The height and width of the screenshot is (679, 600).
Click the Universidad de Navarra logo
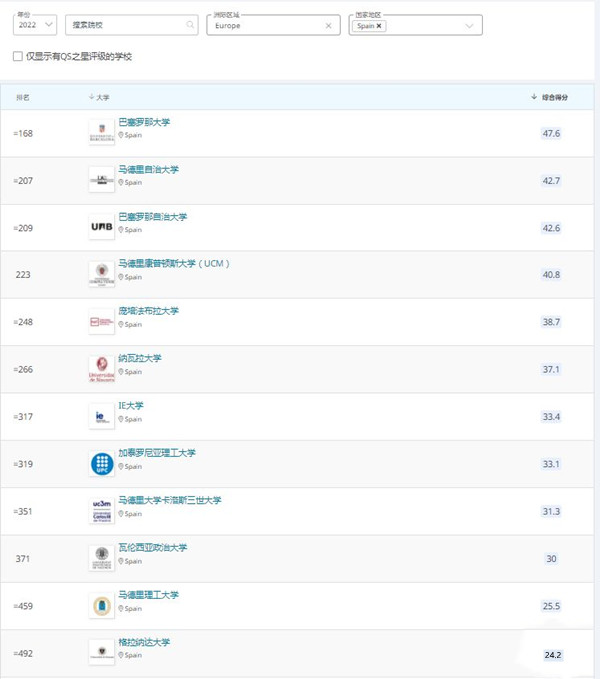coord(102,369)
